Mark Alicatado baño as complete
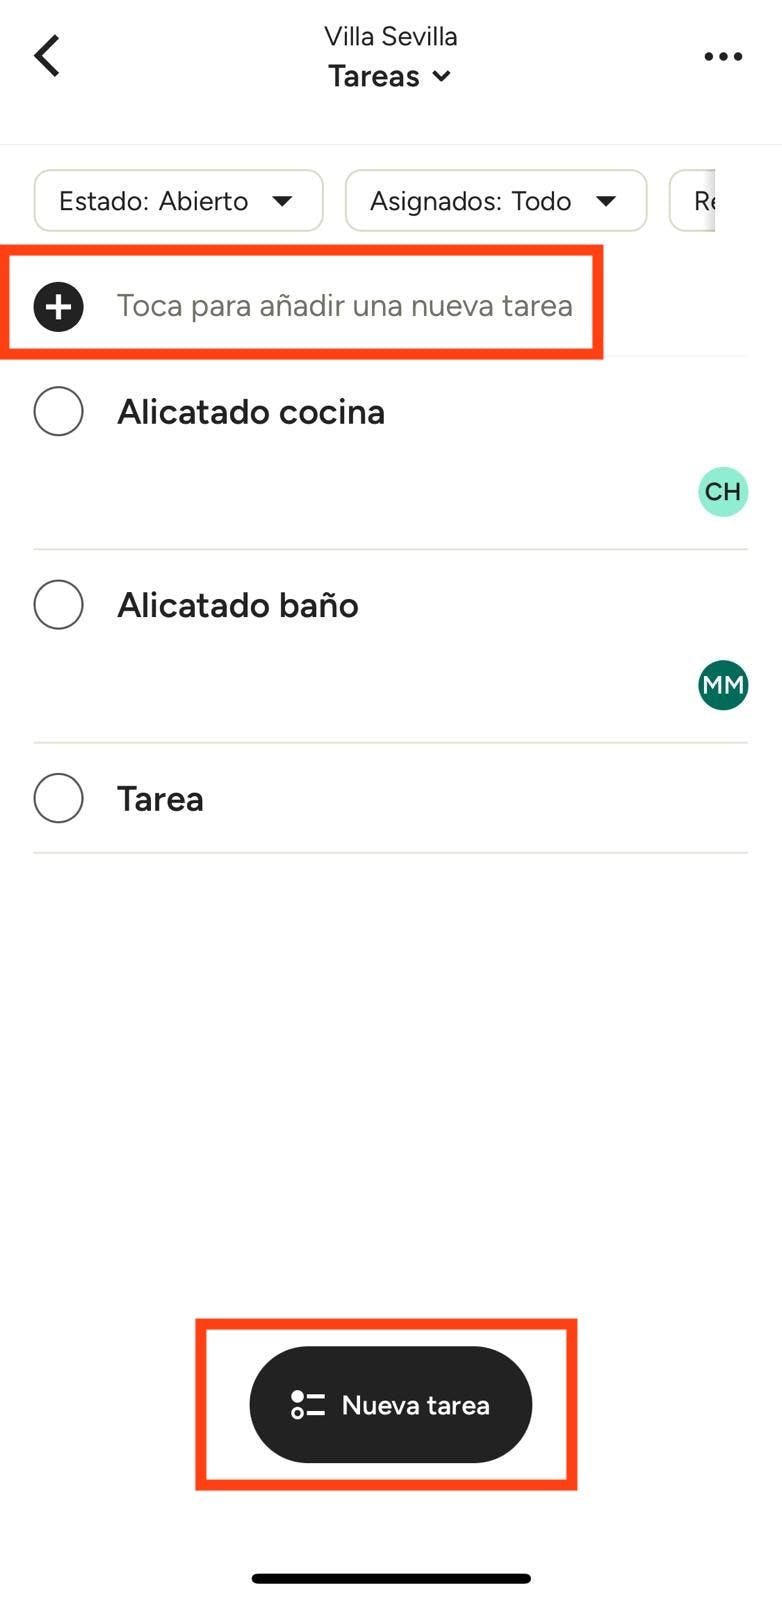The width and height of the screenshot is (782, 1600). tap(58, 605)
